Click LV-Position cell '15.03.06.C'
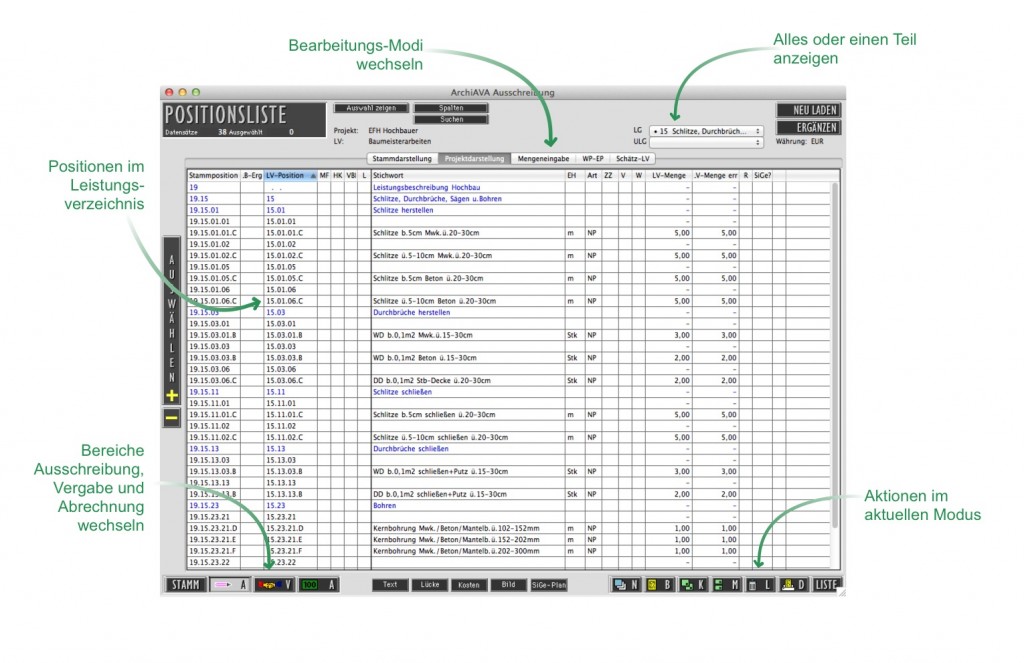The height and width of the screenshot is (663, 1024). click(291, 381)
